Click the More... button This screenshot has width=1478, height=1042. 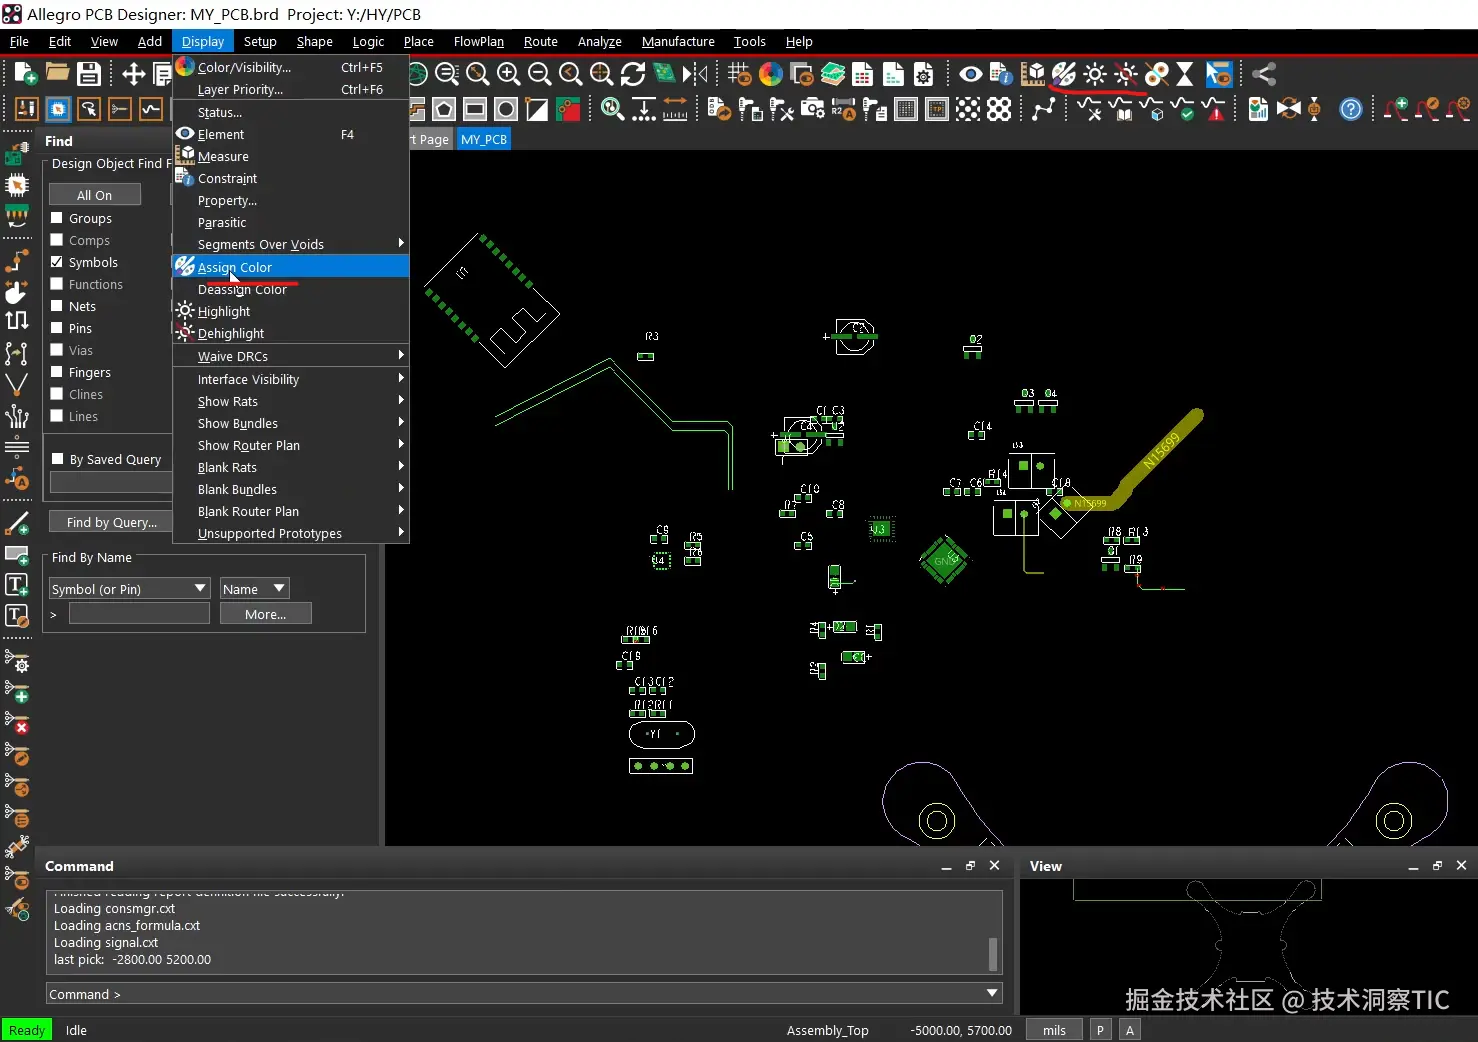pyautogui.click(x=266, y=614)
